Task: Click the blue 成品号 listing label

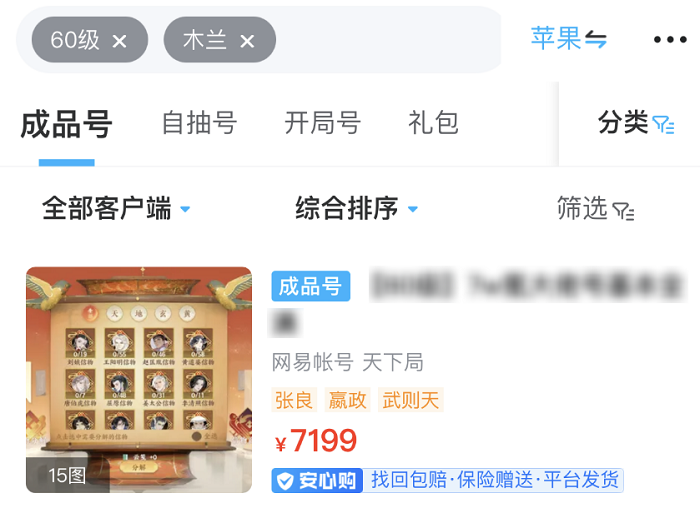Action: point(311,286)
